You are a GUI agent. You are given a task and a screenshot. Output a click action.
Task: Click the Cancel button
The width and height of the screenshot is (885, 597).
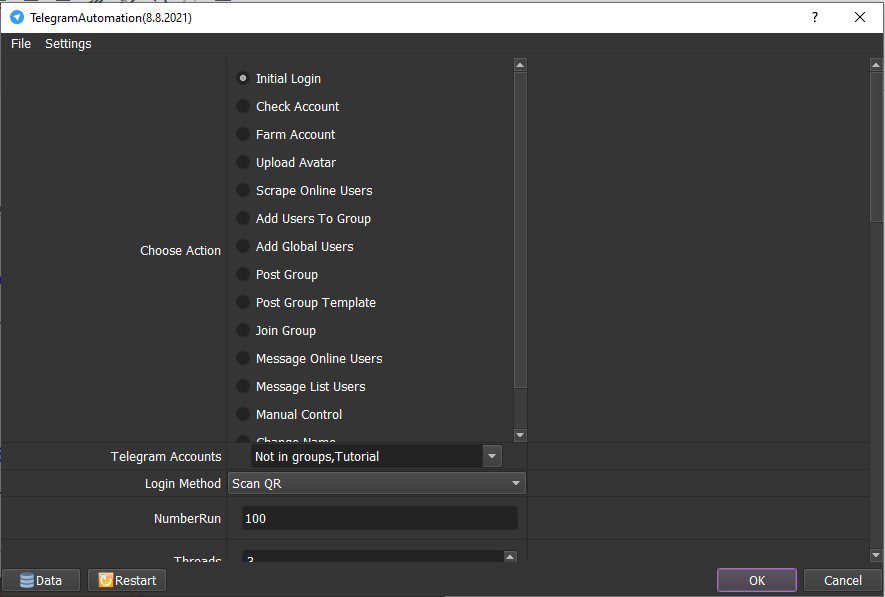click(x=843, y=580)
